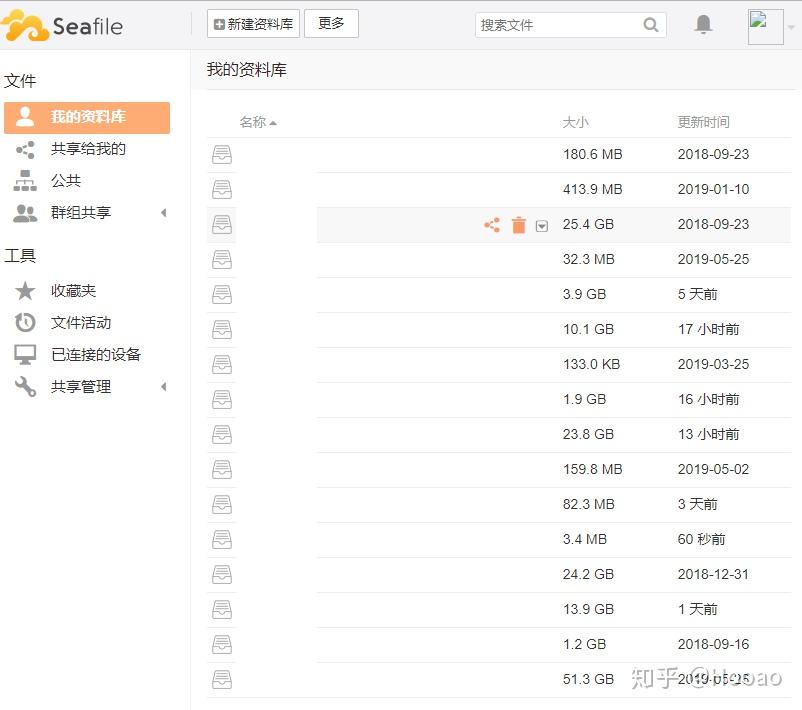Open 收藏夹 via the star icon
802x710 pixels.
(x=24, y=290)
